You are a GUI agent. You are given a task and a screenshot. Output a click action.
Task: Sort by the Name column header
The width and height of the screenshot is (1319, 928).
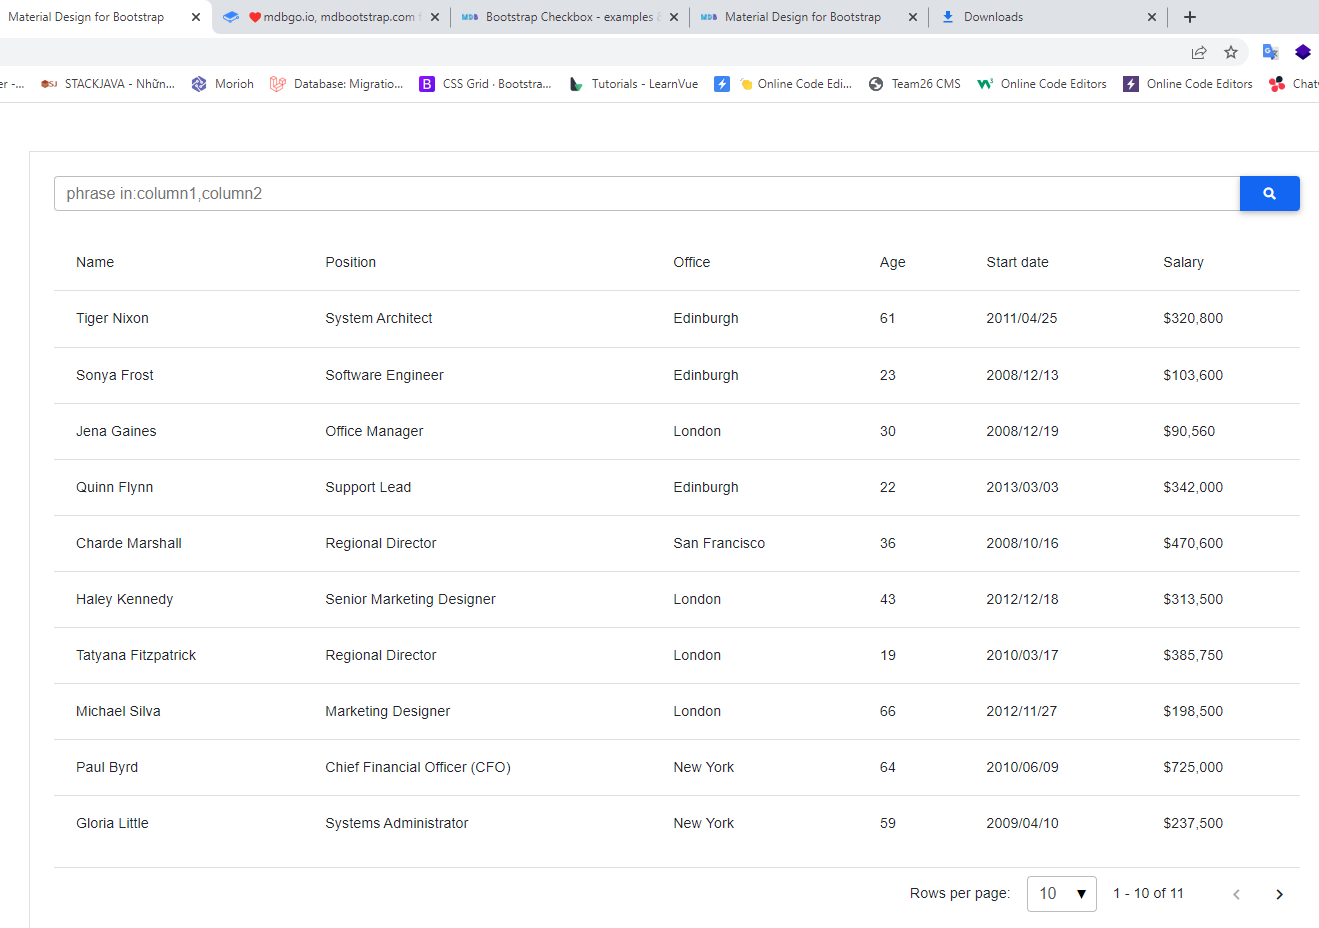point(95,262)
